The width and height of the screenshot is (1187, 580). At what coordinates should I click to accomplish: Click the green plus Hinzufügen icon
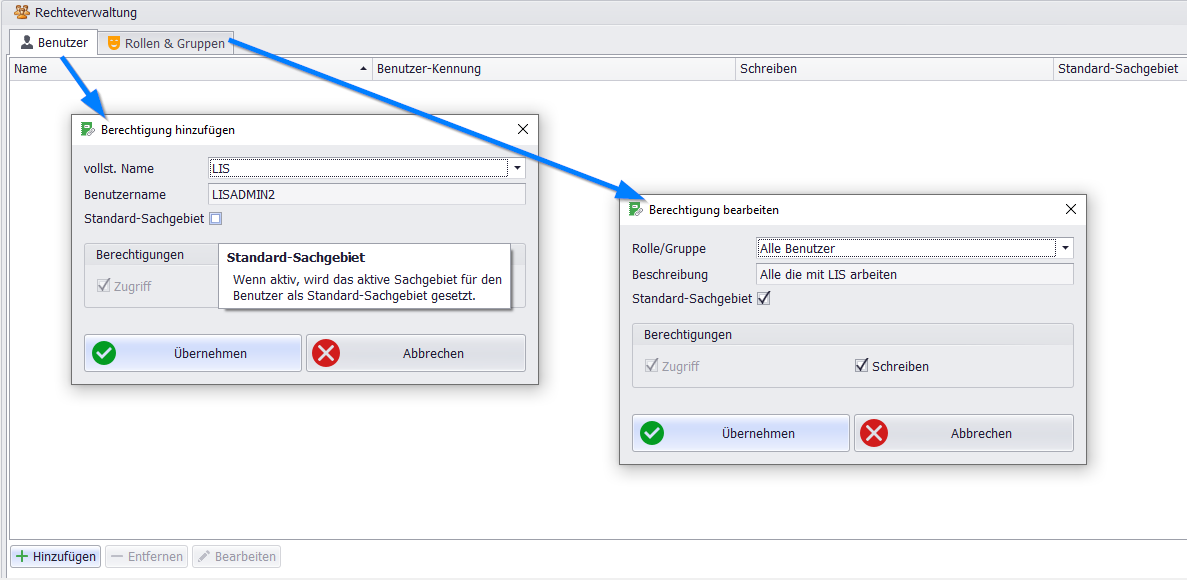[21, 556]
